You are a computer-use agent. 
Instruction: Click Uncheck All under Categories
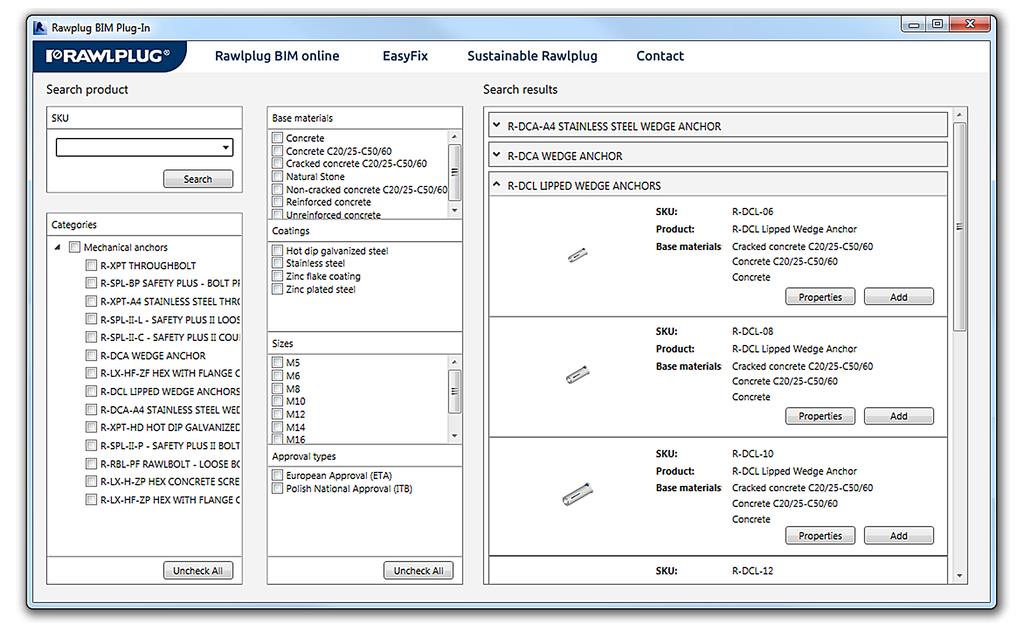[198, 570]
